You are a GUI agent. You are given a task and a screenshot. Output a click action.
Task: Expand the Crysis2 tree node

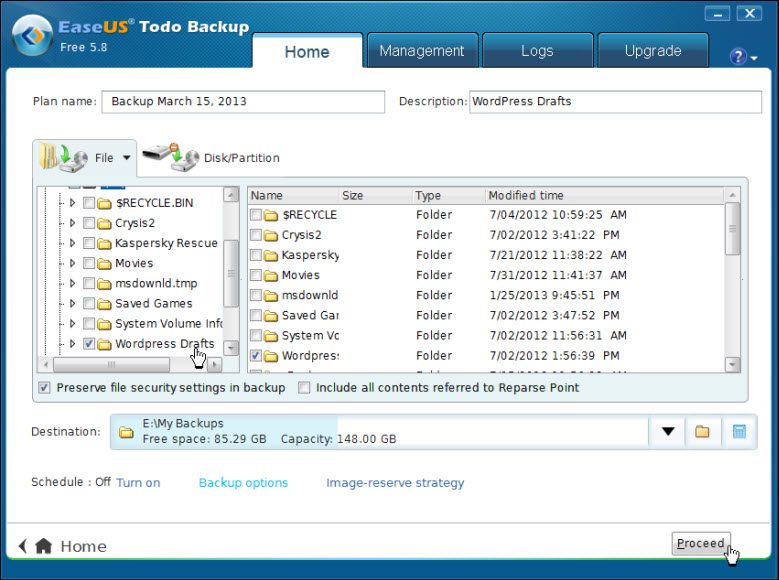pos(73,223)
